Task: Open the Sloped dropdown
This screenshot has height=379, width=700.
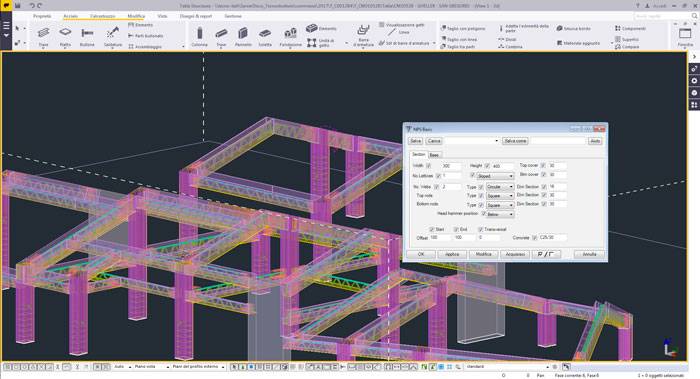Action: [x=495, y=176]
